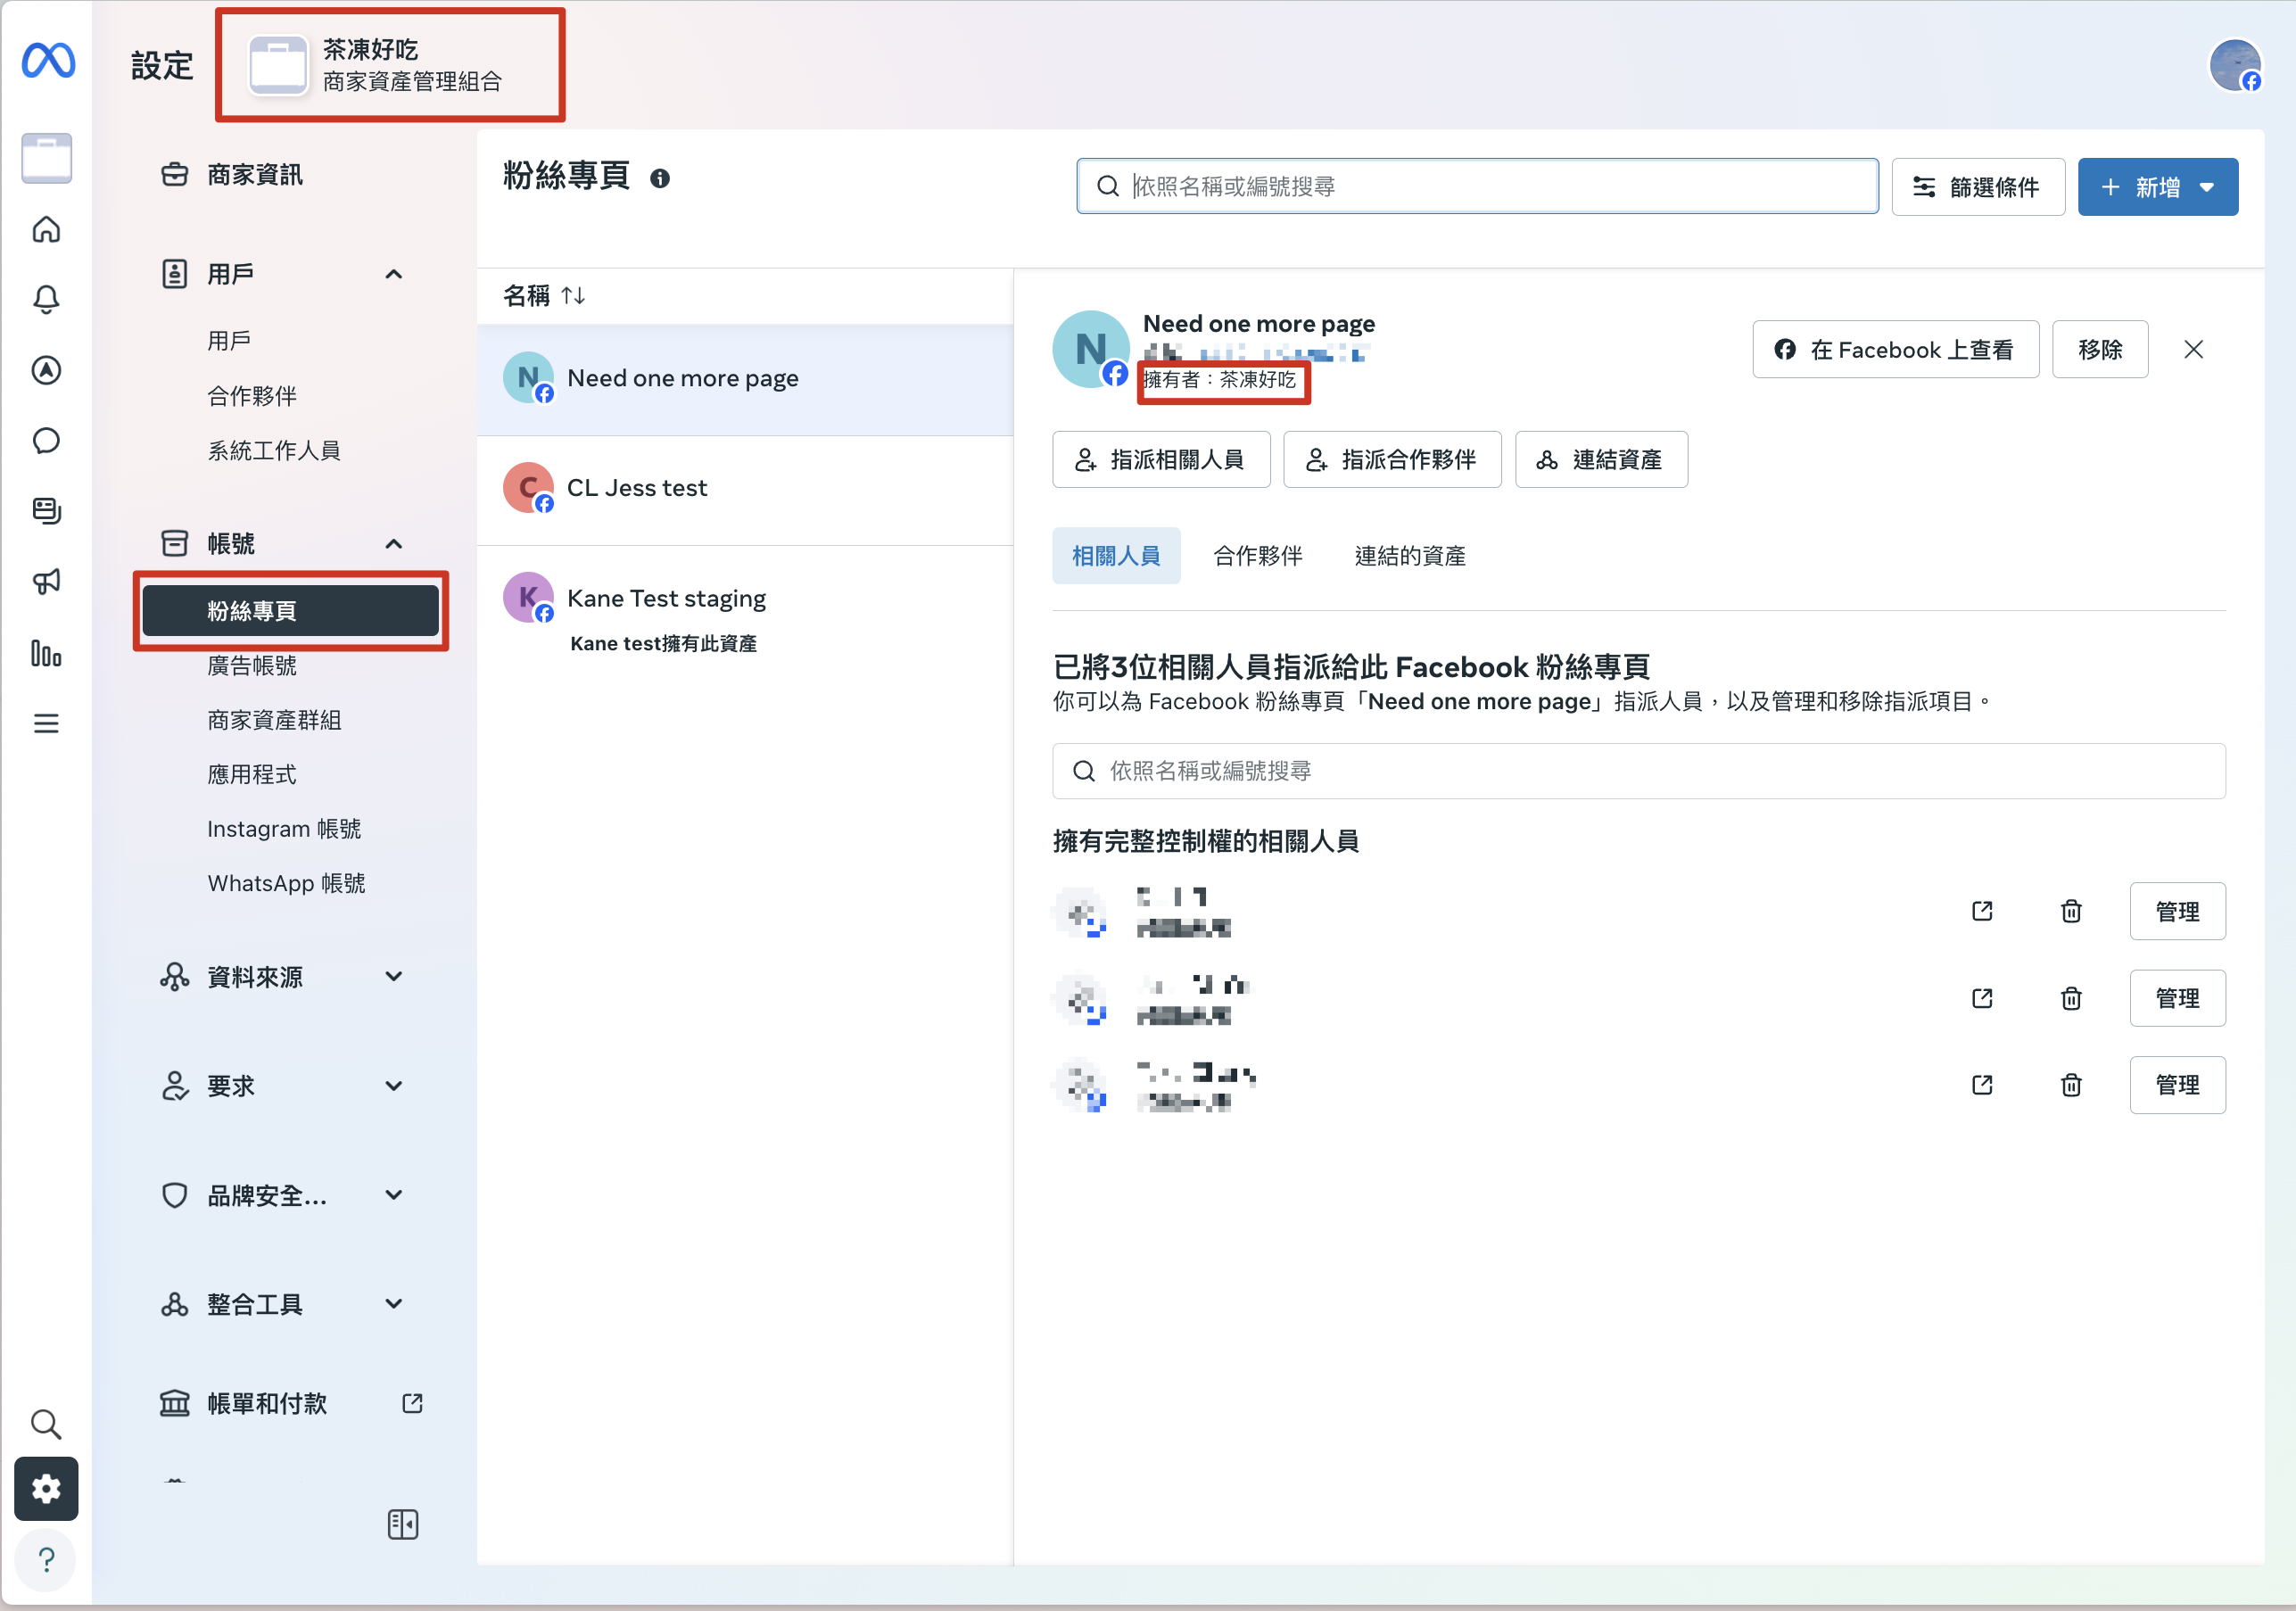2296x1611 pixels.
Task: Sort list by 名稱 arrows
Action: pyautogui.click(x=573, y=295)
